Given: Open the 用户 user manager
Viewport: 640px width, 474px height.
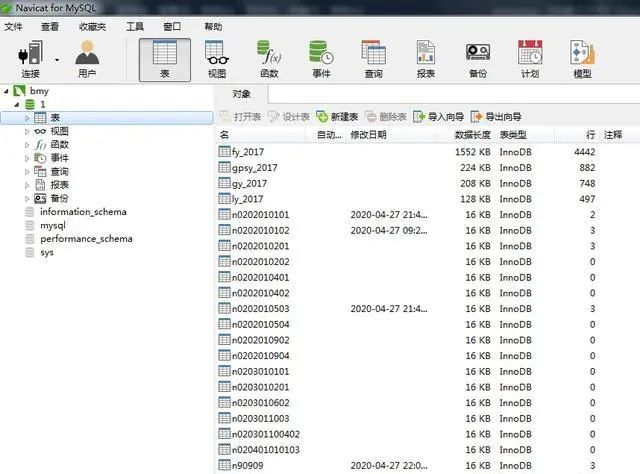Looking at the screenshot, I should tap(87, 59).
